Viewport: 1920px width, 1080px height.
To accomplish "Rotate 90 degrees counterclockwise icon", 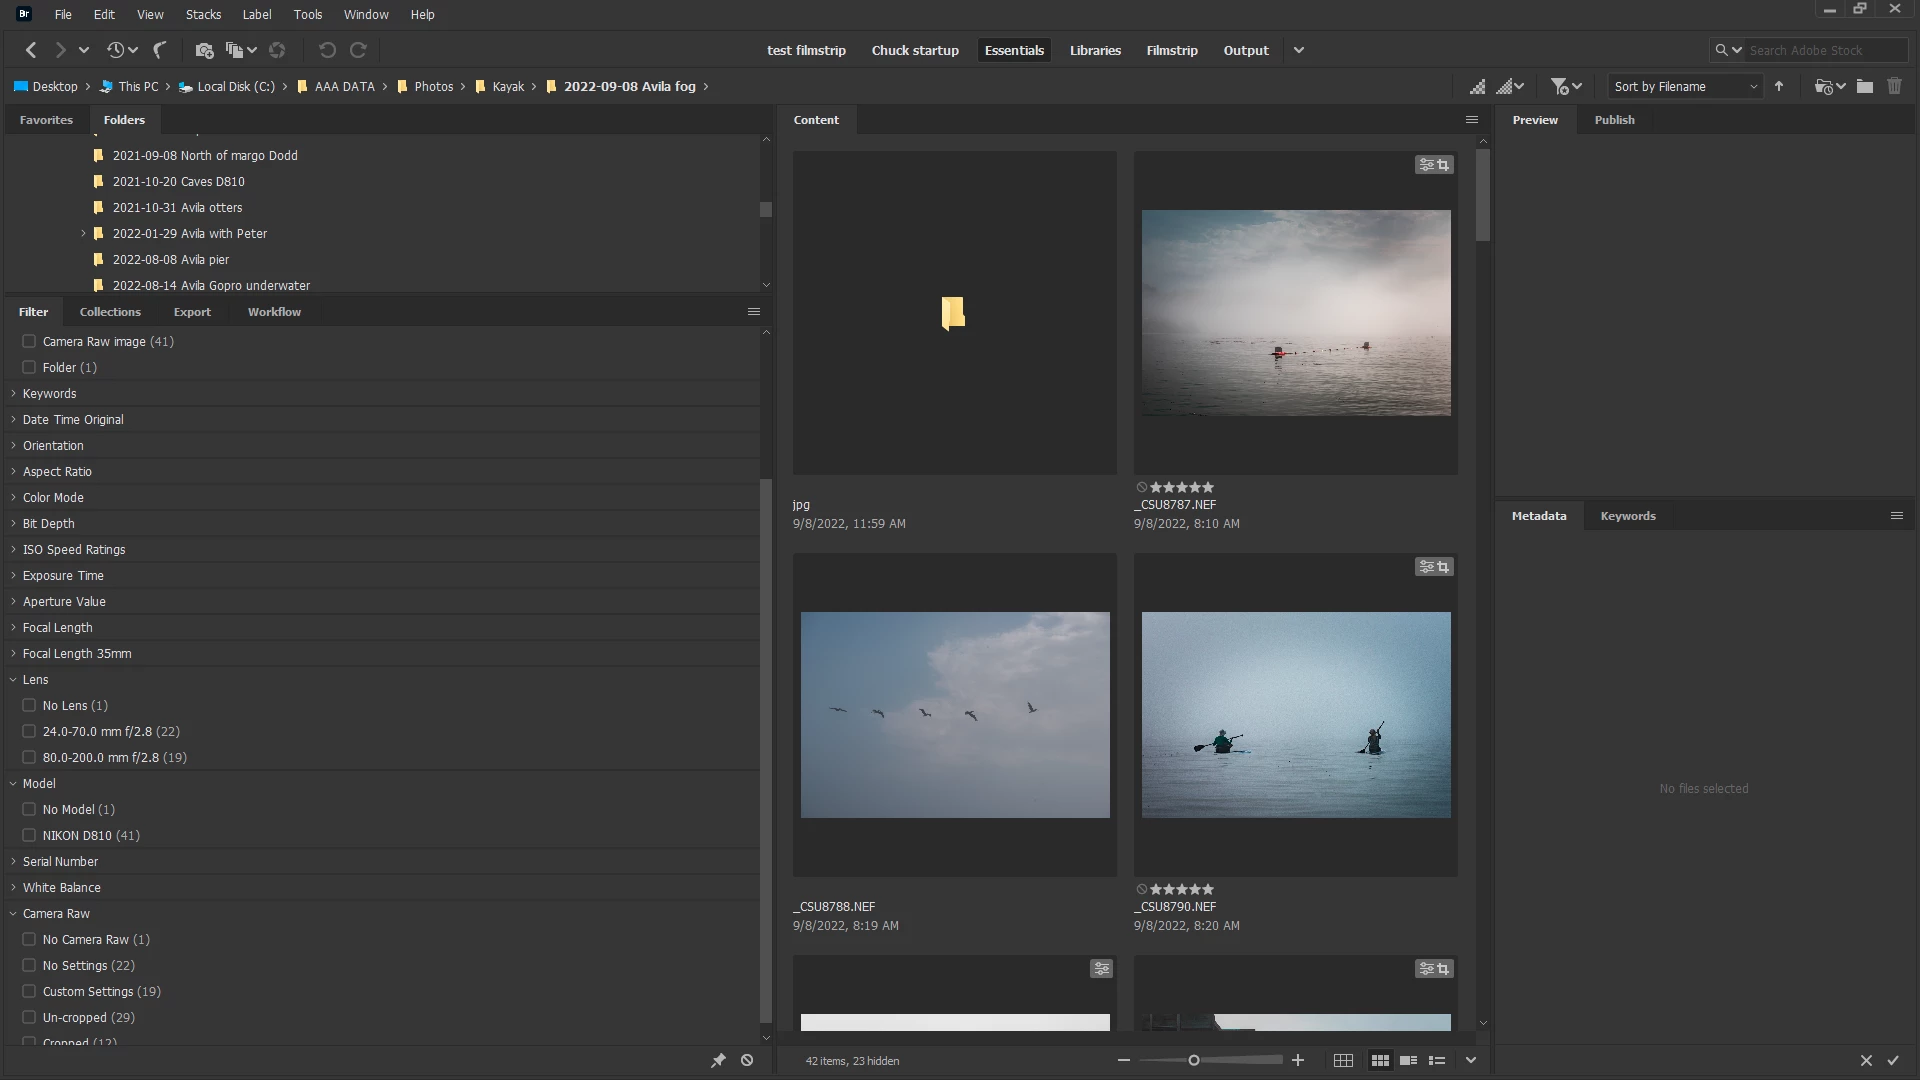I will point(327,50).
